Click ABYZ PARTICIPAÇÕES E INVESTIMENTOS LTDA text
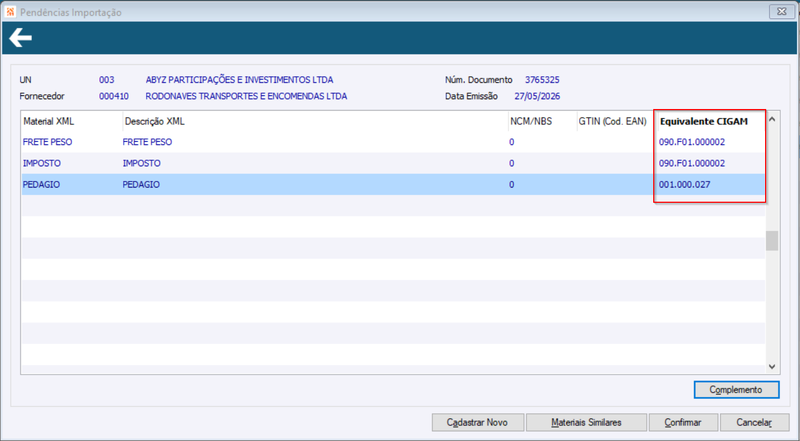This screenshot has width=800, height=441. pyautogui.click(x=239, y=80)
